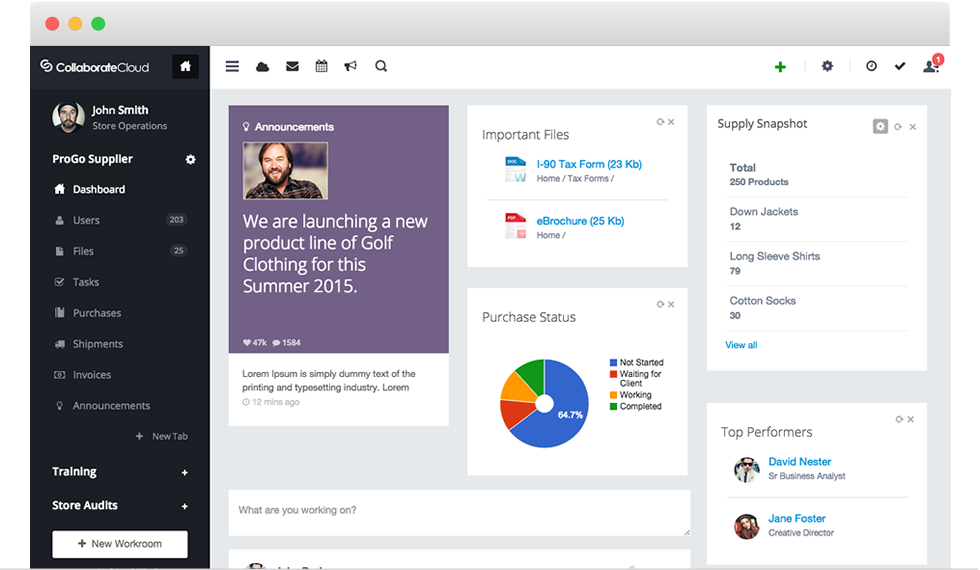
Task: Close the Top Performers widget
Action: coord(911,419)
